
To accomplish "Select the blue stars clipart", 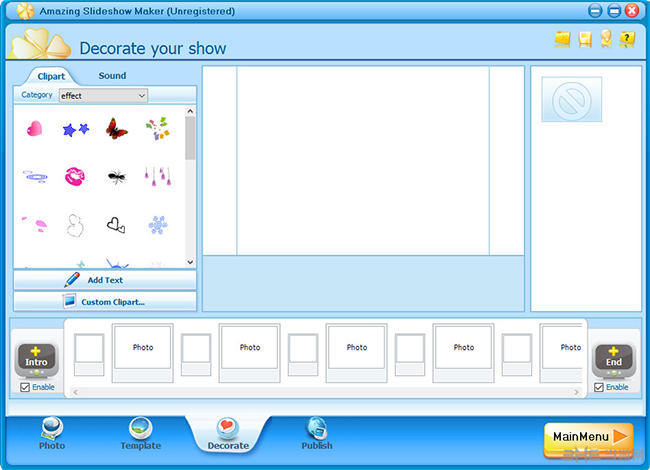I will (x=75, y=129).
